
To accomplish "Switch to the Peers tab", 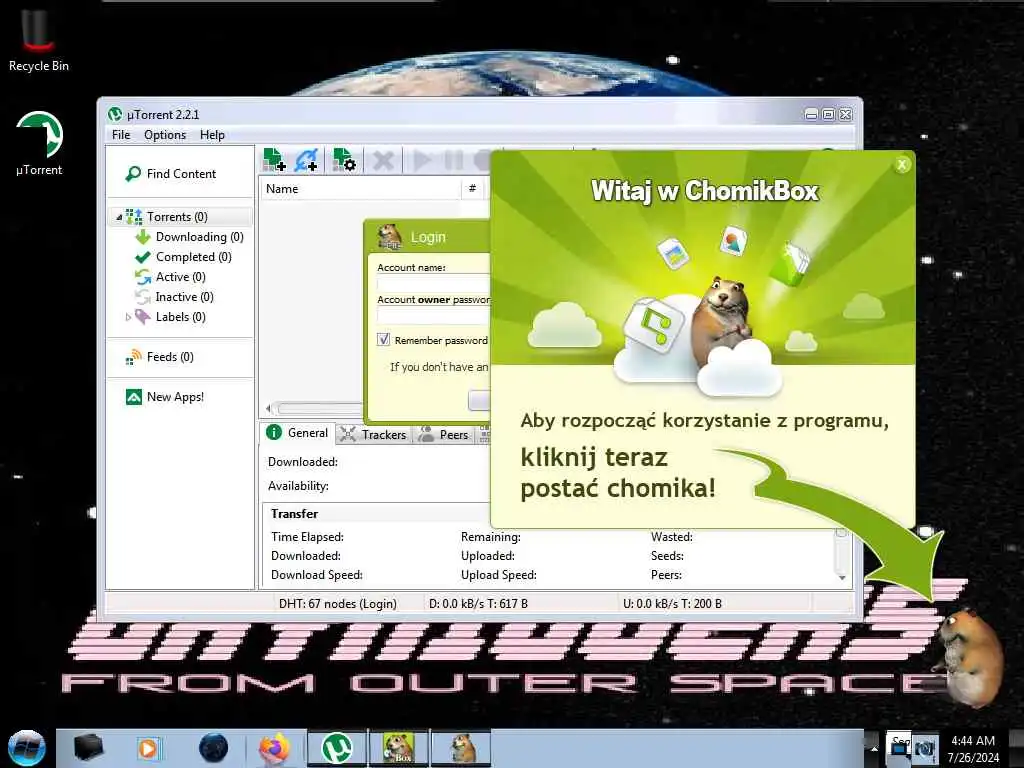I will tap(444, 434).
